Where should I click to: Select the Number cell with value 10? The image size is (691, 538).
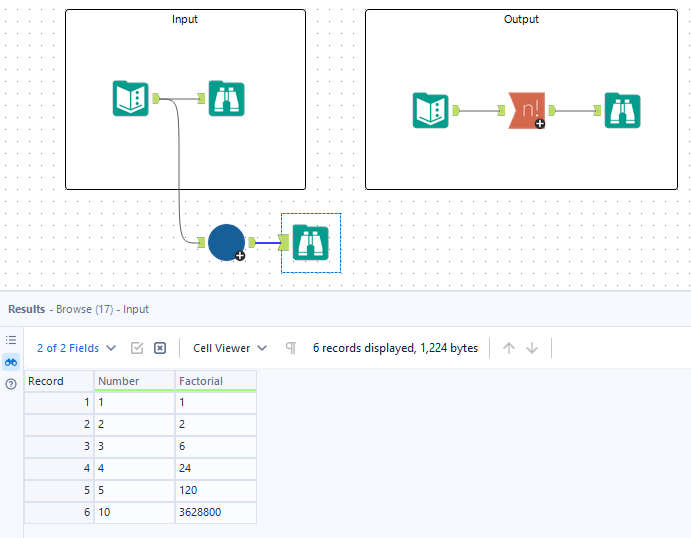134,512
